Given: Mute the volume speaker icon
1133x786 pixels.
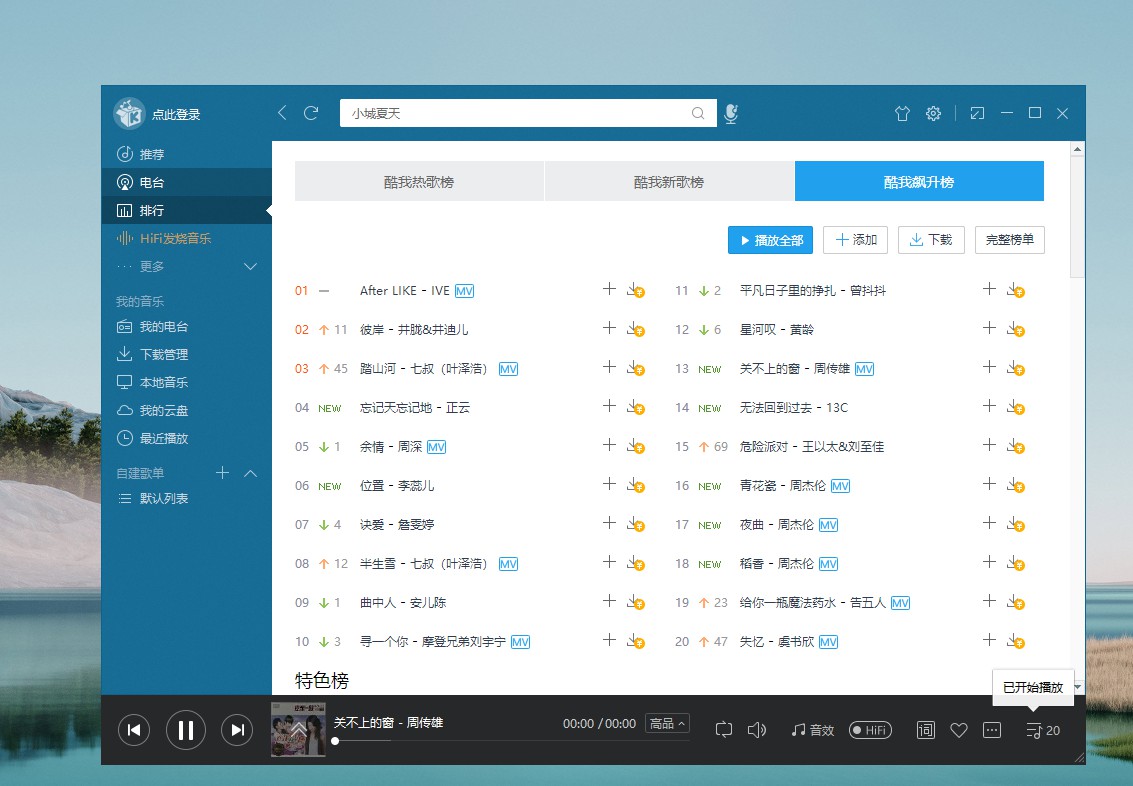Looking at the screenshot, I should (x=757, y=730).
